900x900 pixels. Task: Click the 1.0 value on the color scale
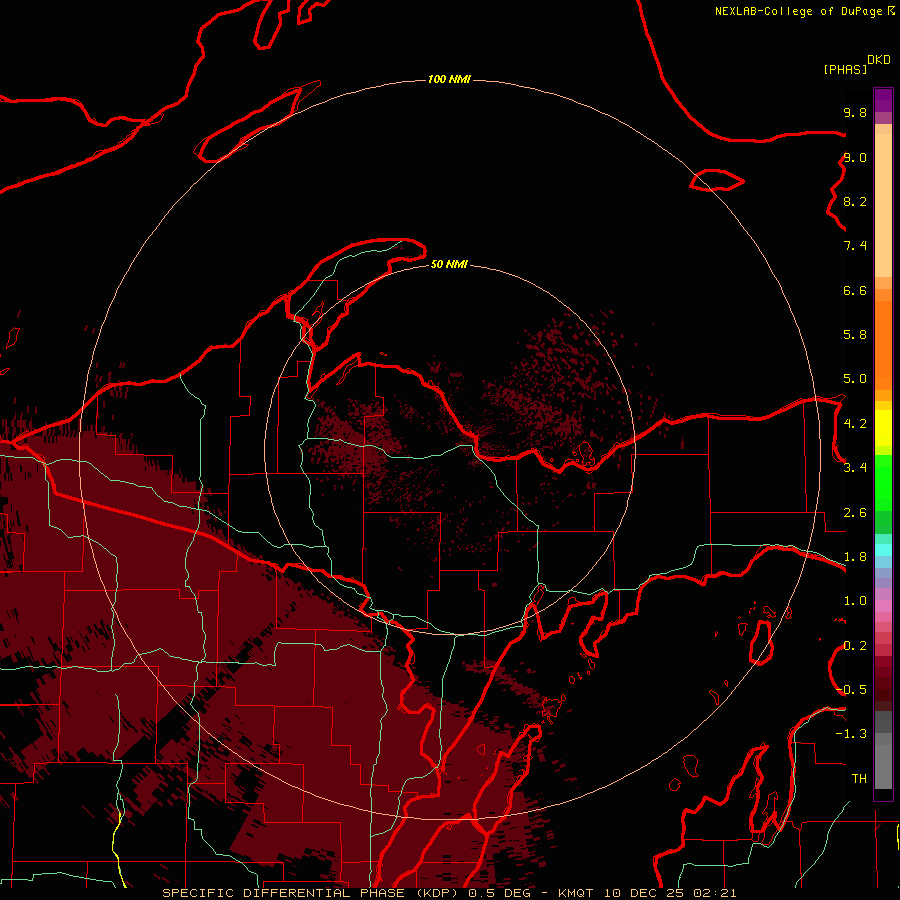coord(855,601)
